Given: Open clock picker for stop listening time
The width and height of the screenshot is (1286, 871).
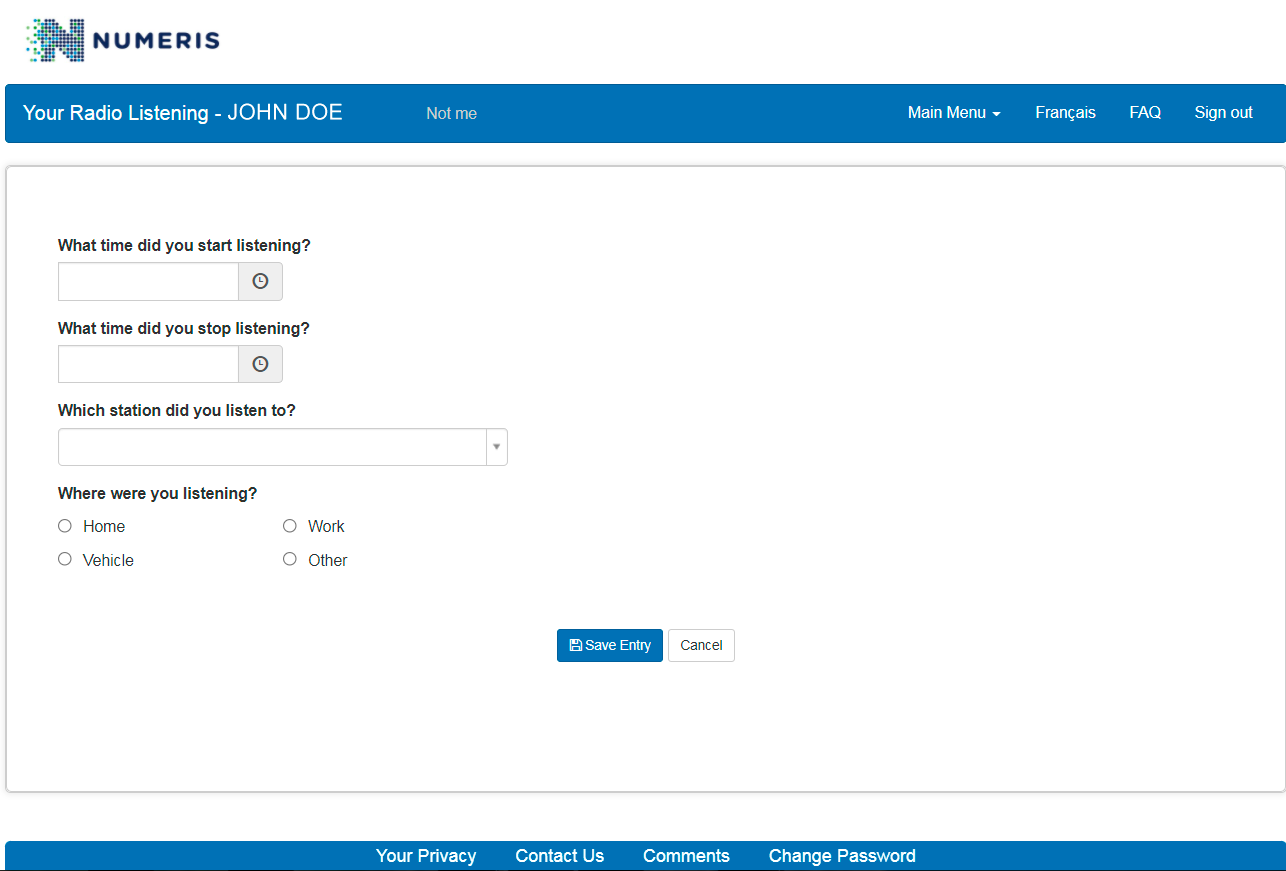Looking at the screenshot, I should click(260, 365).
